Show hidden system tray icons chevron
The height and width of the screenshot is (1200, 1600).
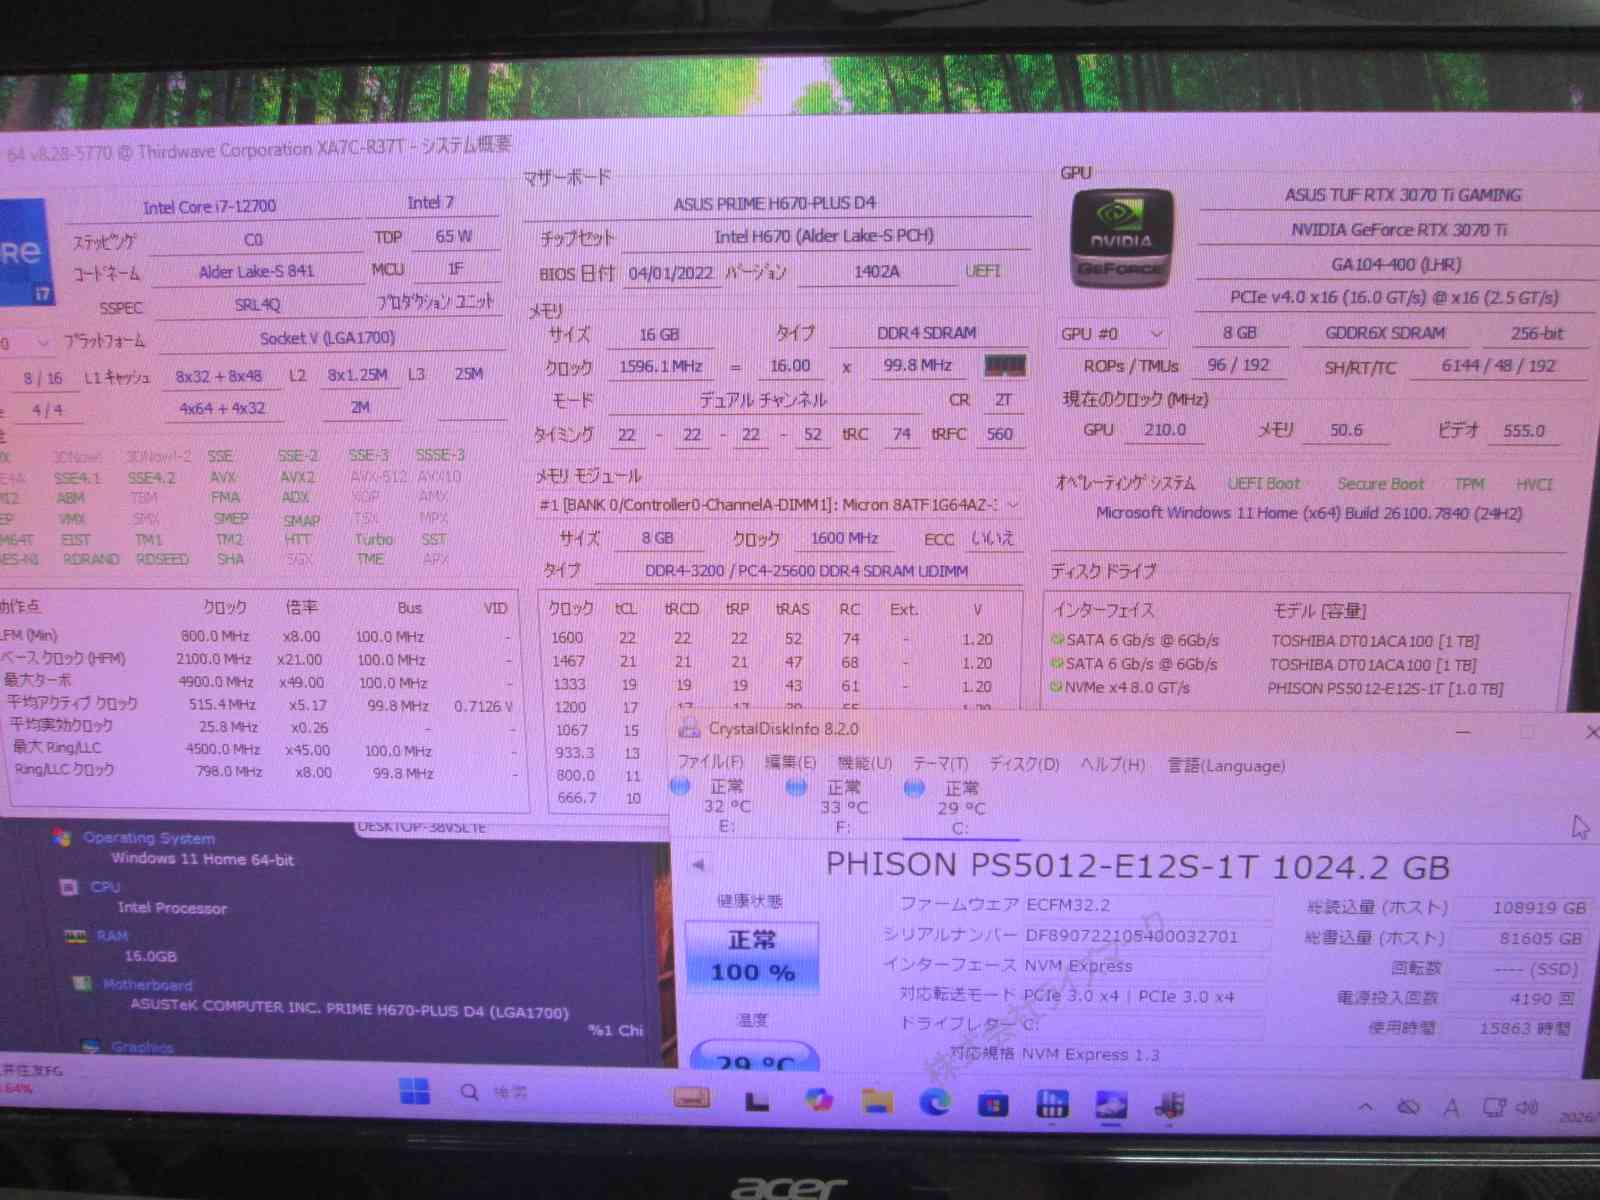pyautogui.click(x=1365, y=1107)
